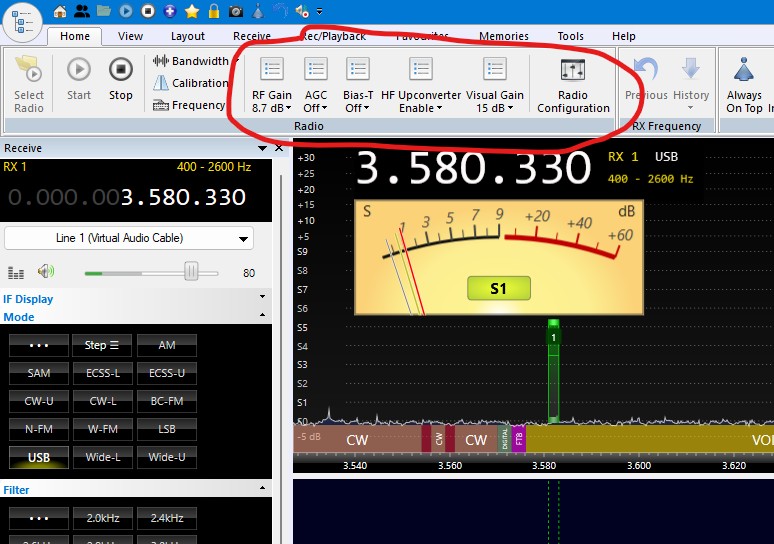This screenshot has width=774, height=544.
Task: Open the AGC Off dropdown
Action: pyautogui.click(x=315, y=84)
